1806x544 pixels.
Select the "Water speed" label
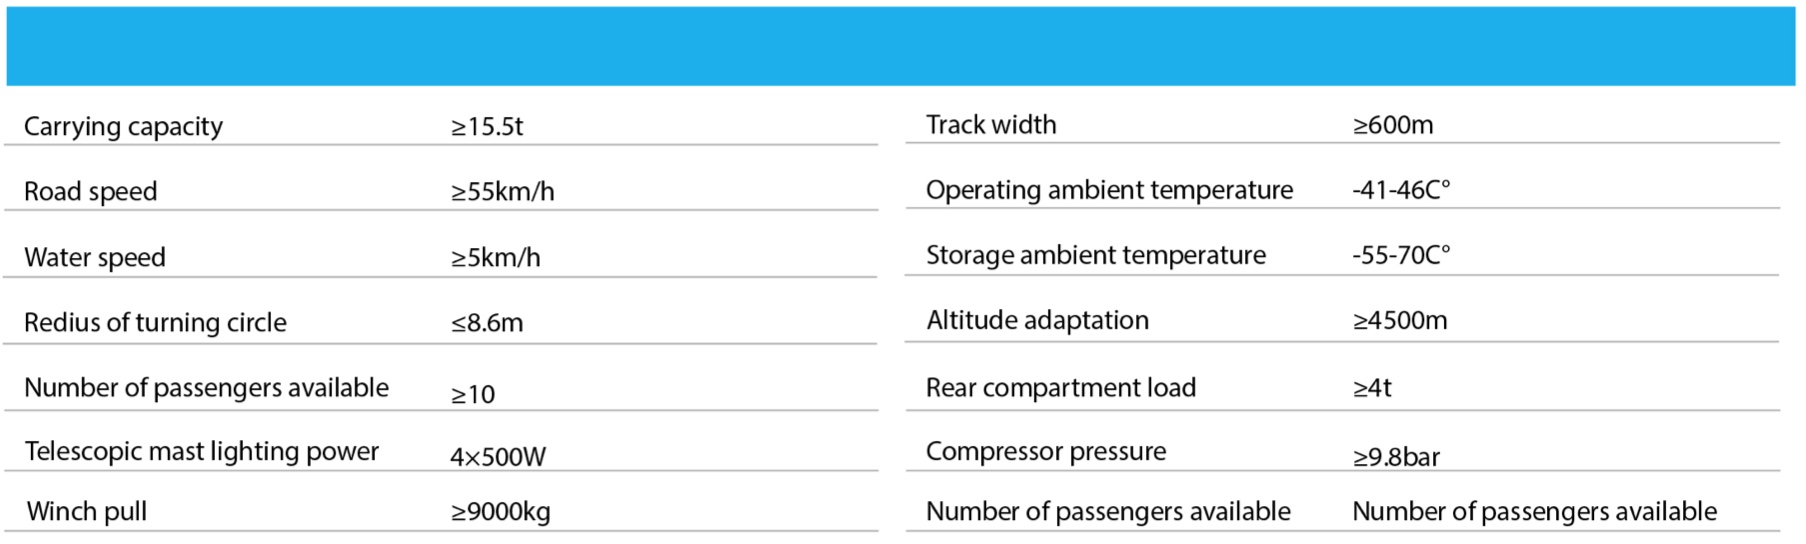(95, 258)
